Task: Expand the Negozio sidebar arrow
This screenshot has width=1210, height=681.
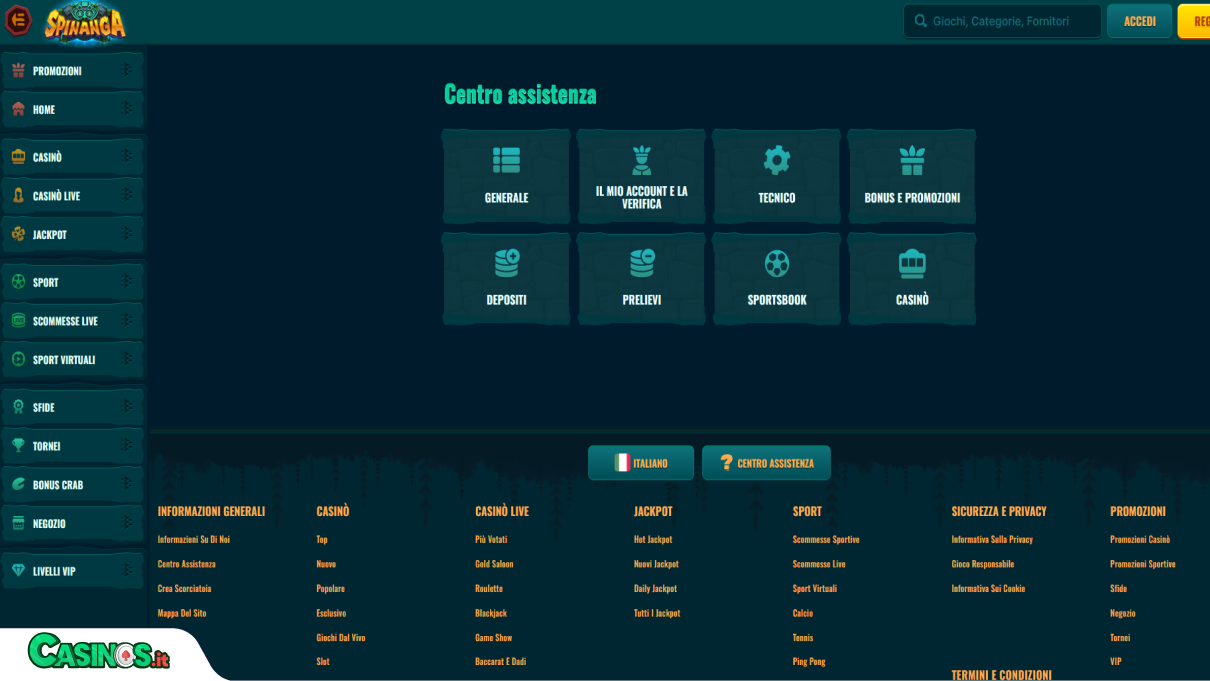Action: [127, 523]
